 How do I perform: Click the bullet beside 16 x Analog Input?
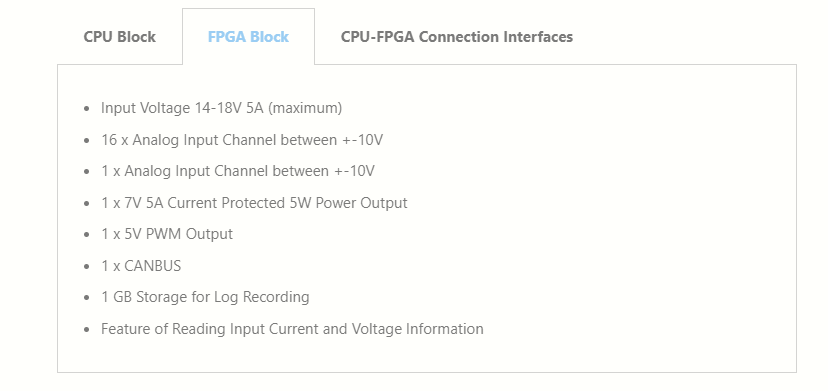[x=87, y=141]
